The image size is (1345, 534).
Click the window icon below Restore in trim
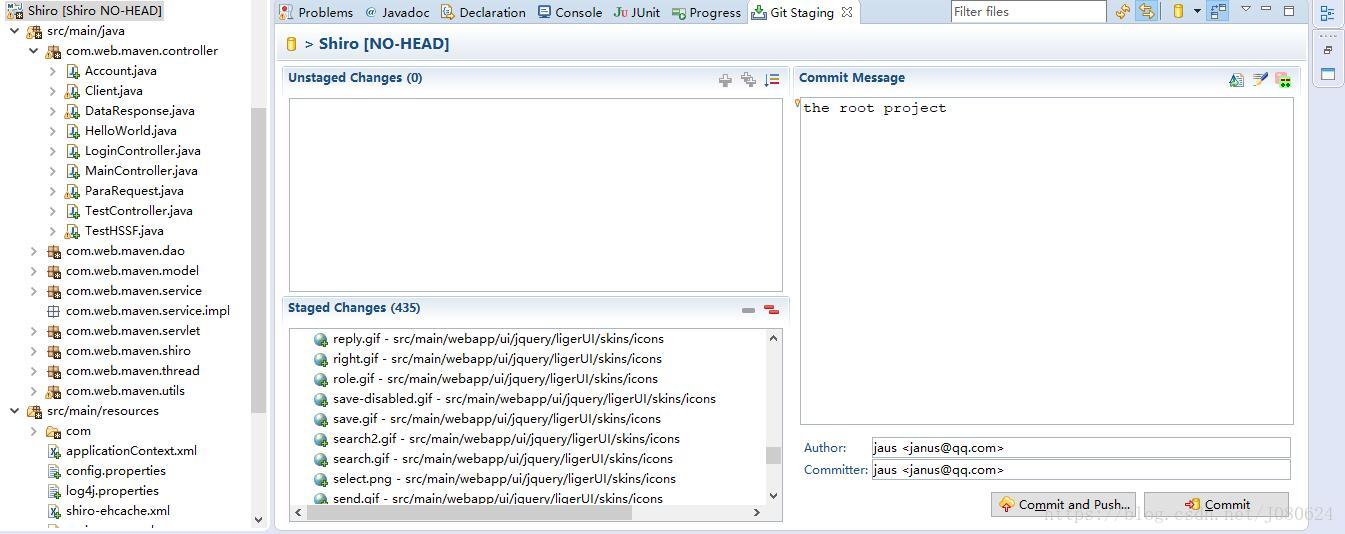pyautogui.click(x=1328, y=74)
